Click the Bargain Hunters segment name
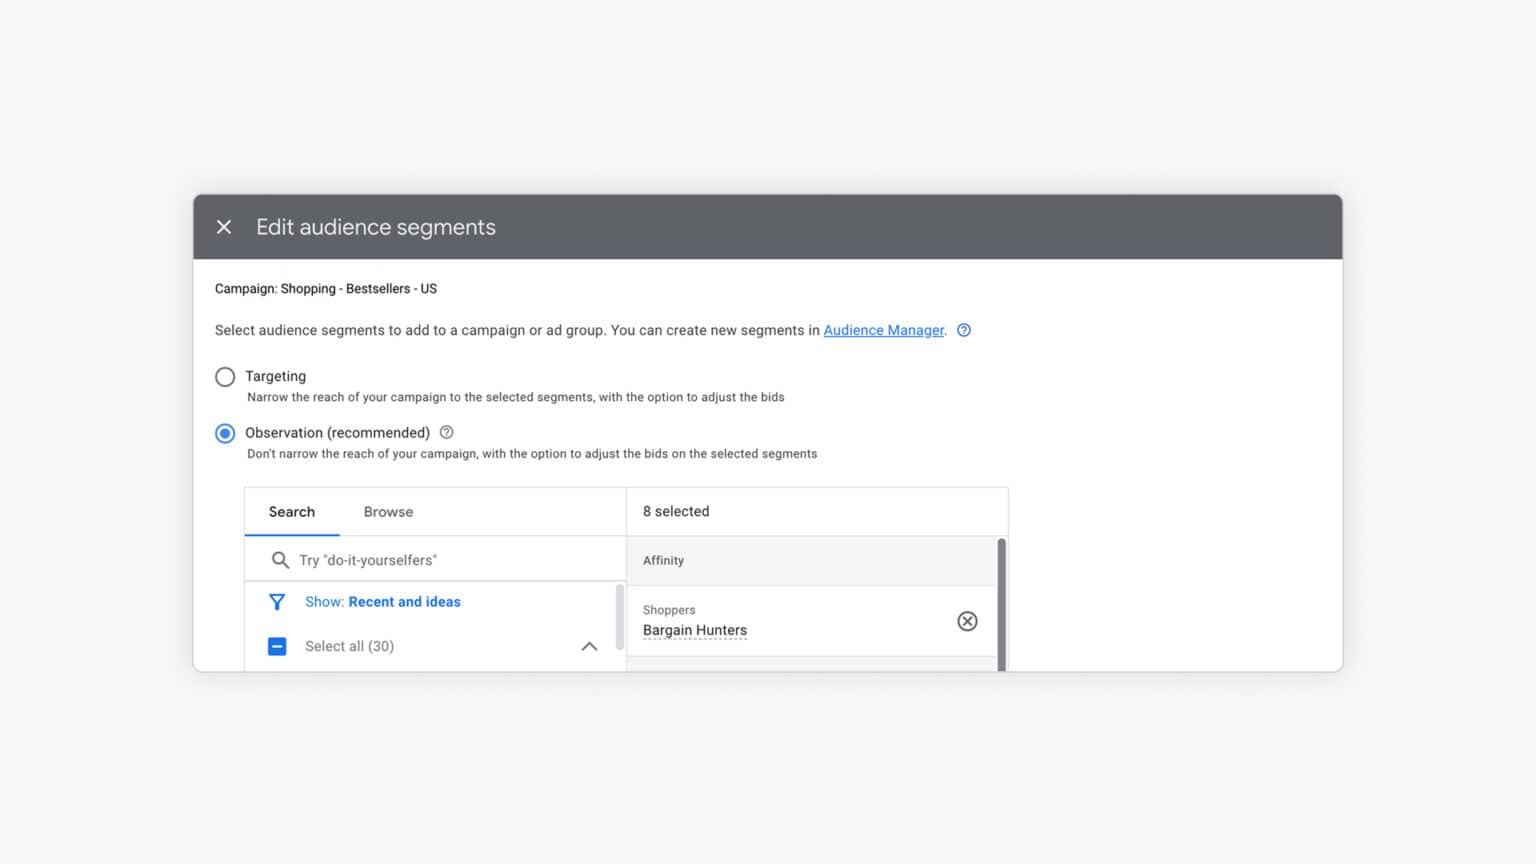This screenshot has width=1536, height=864. [x=694, y=630]
